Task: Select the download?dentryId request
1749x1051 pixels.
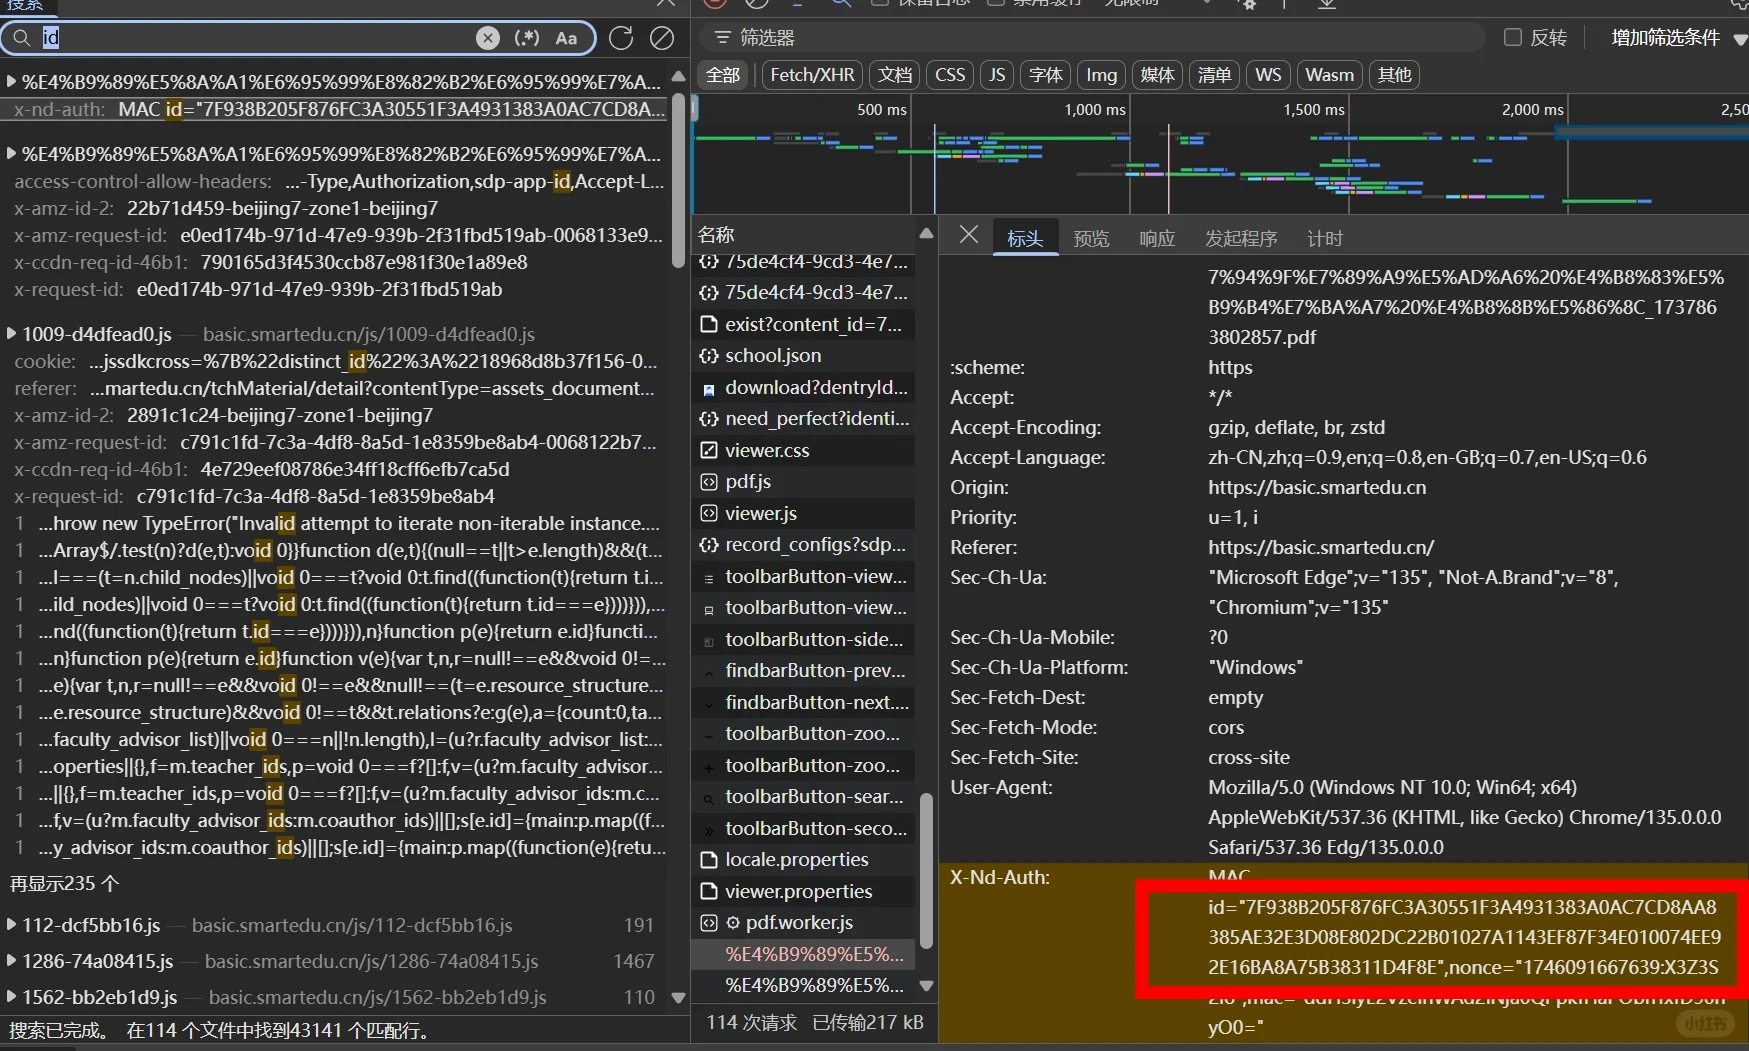Action: pos(805,387)
